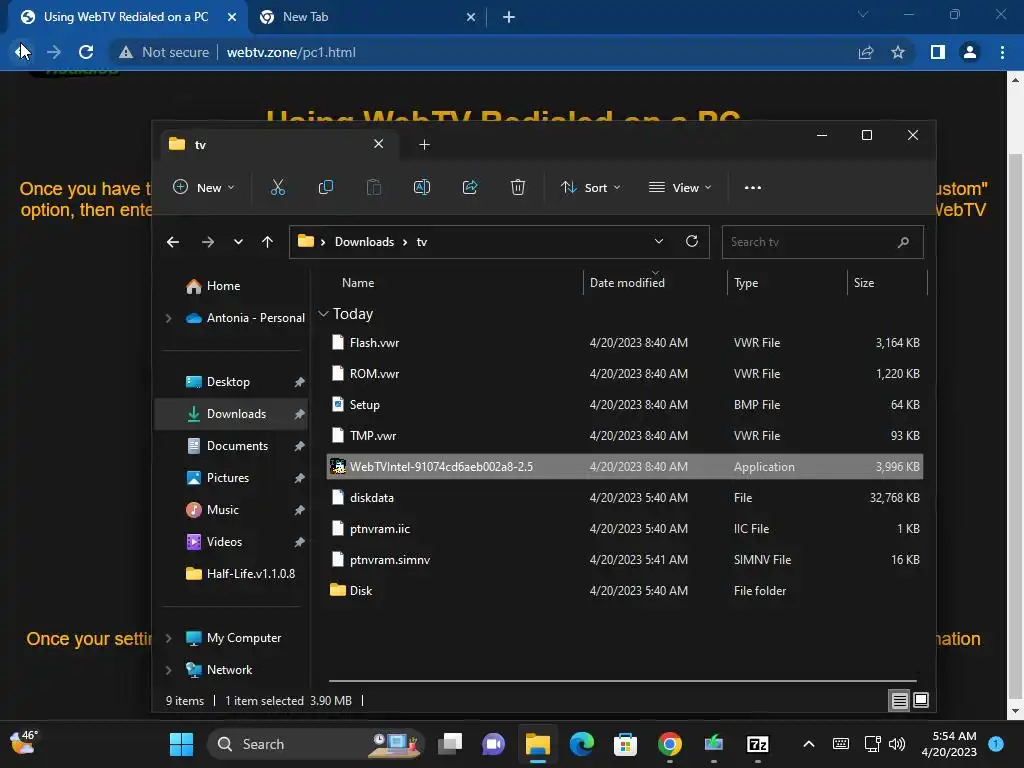Click the Copy icon in Explorer toolbar

(325, 187)
